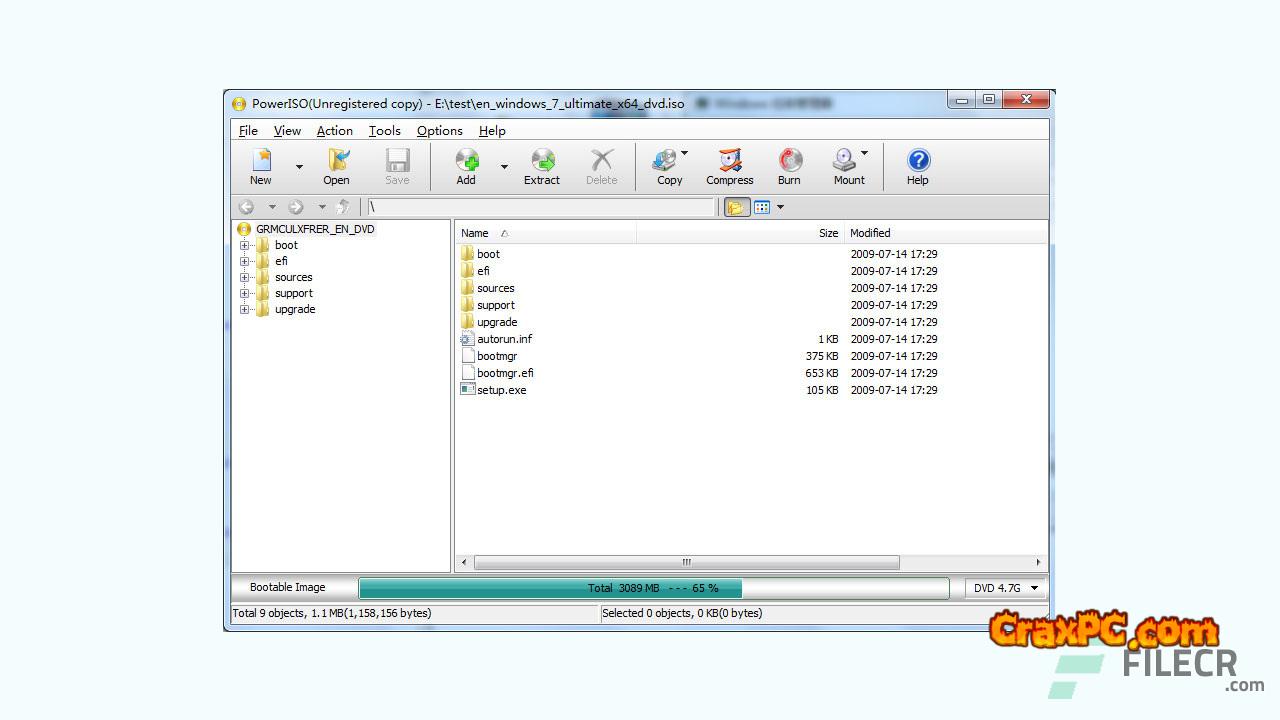This screenshot has width=1280, height=720.
Task: Open the DVD 4.7G media size dropdown
Action: click(x=1007, y=588)
